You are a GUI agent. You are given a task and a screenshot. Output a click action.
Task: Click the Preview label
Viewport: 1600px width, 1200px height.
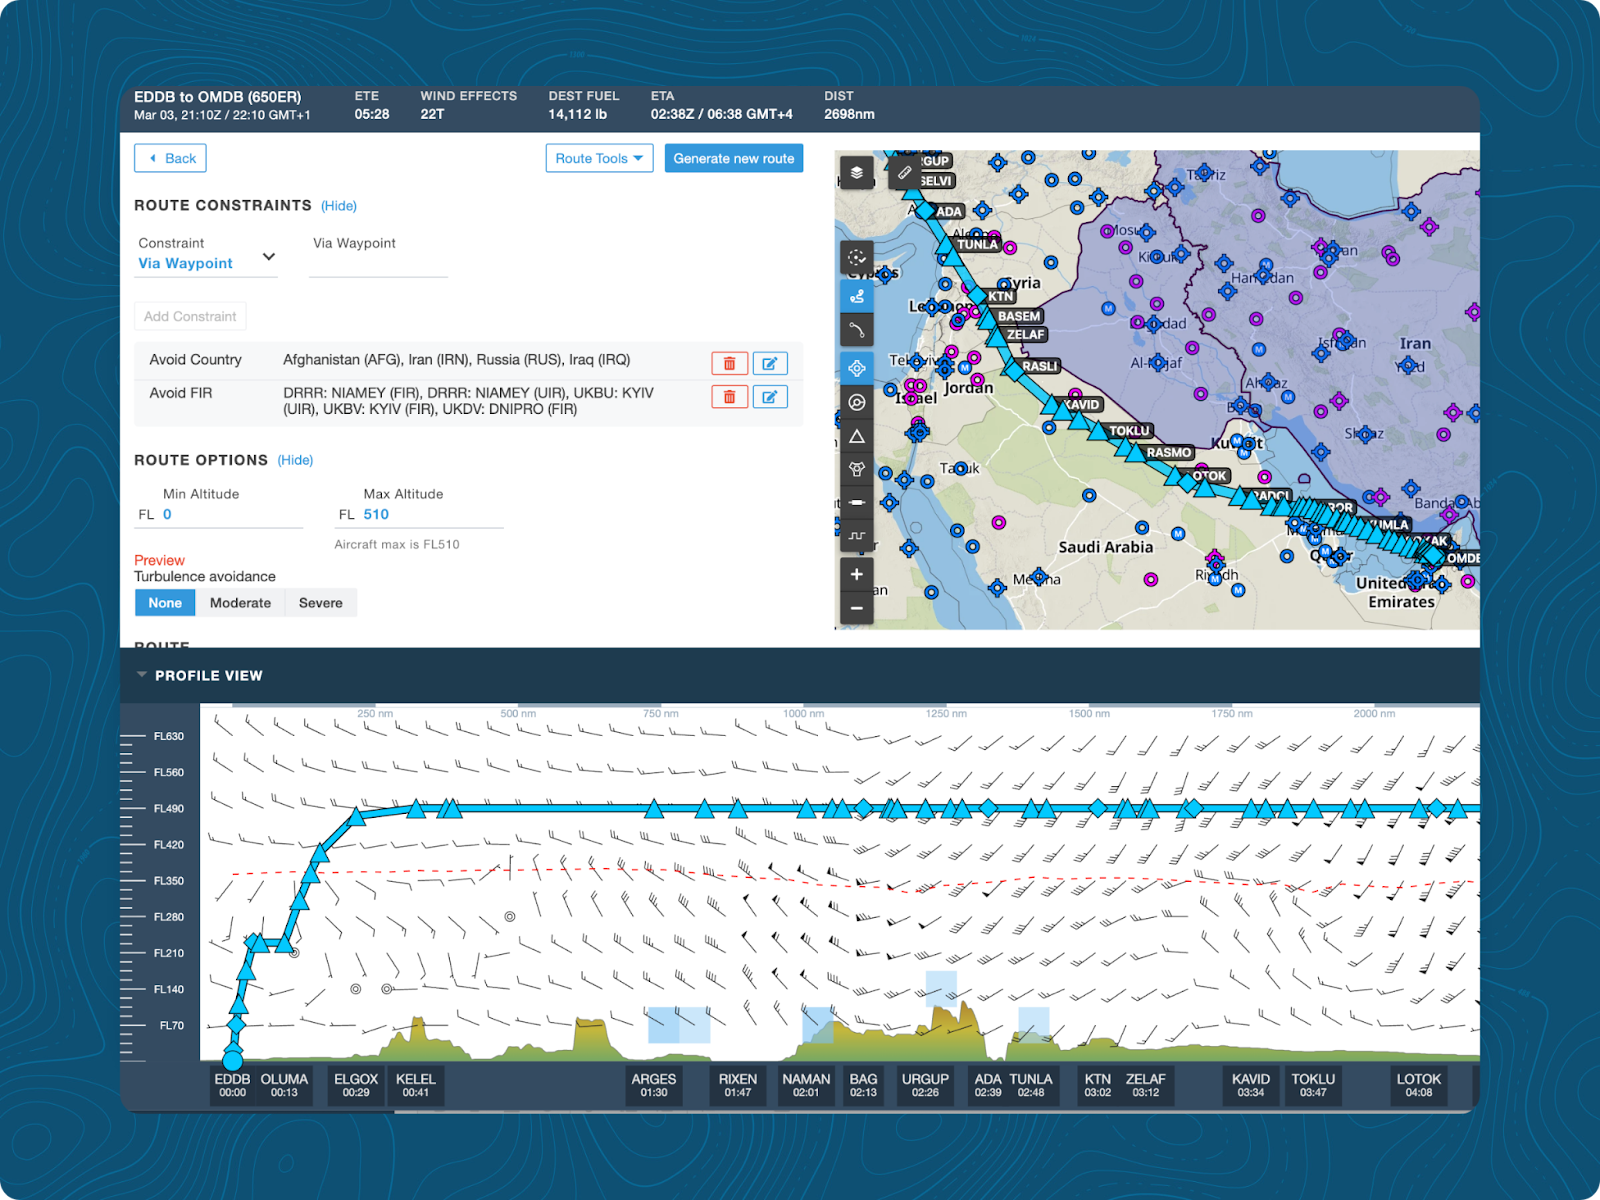(159, 560)
